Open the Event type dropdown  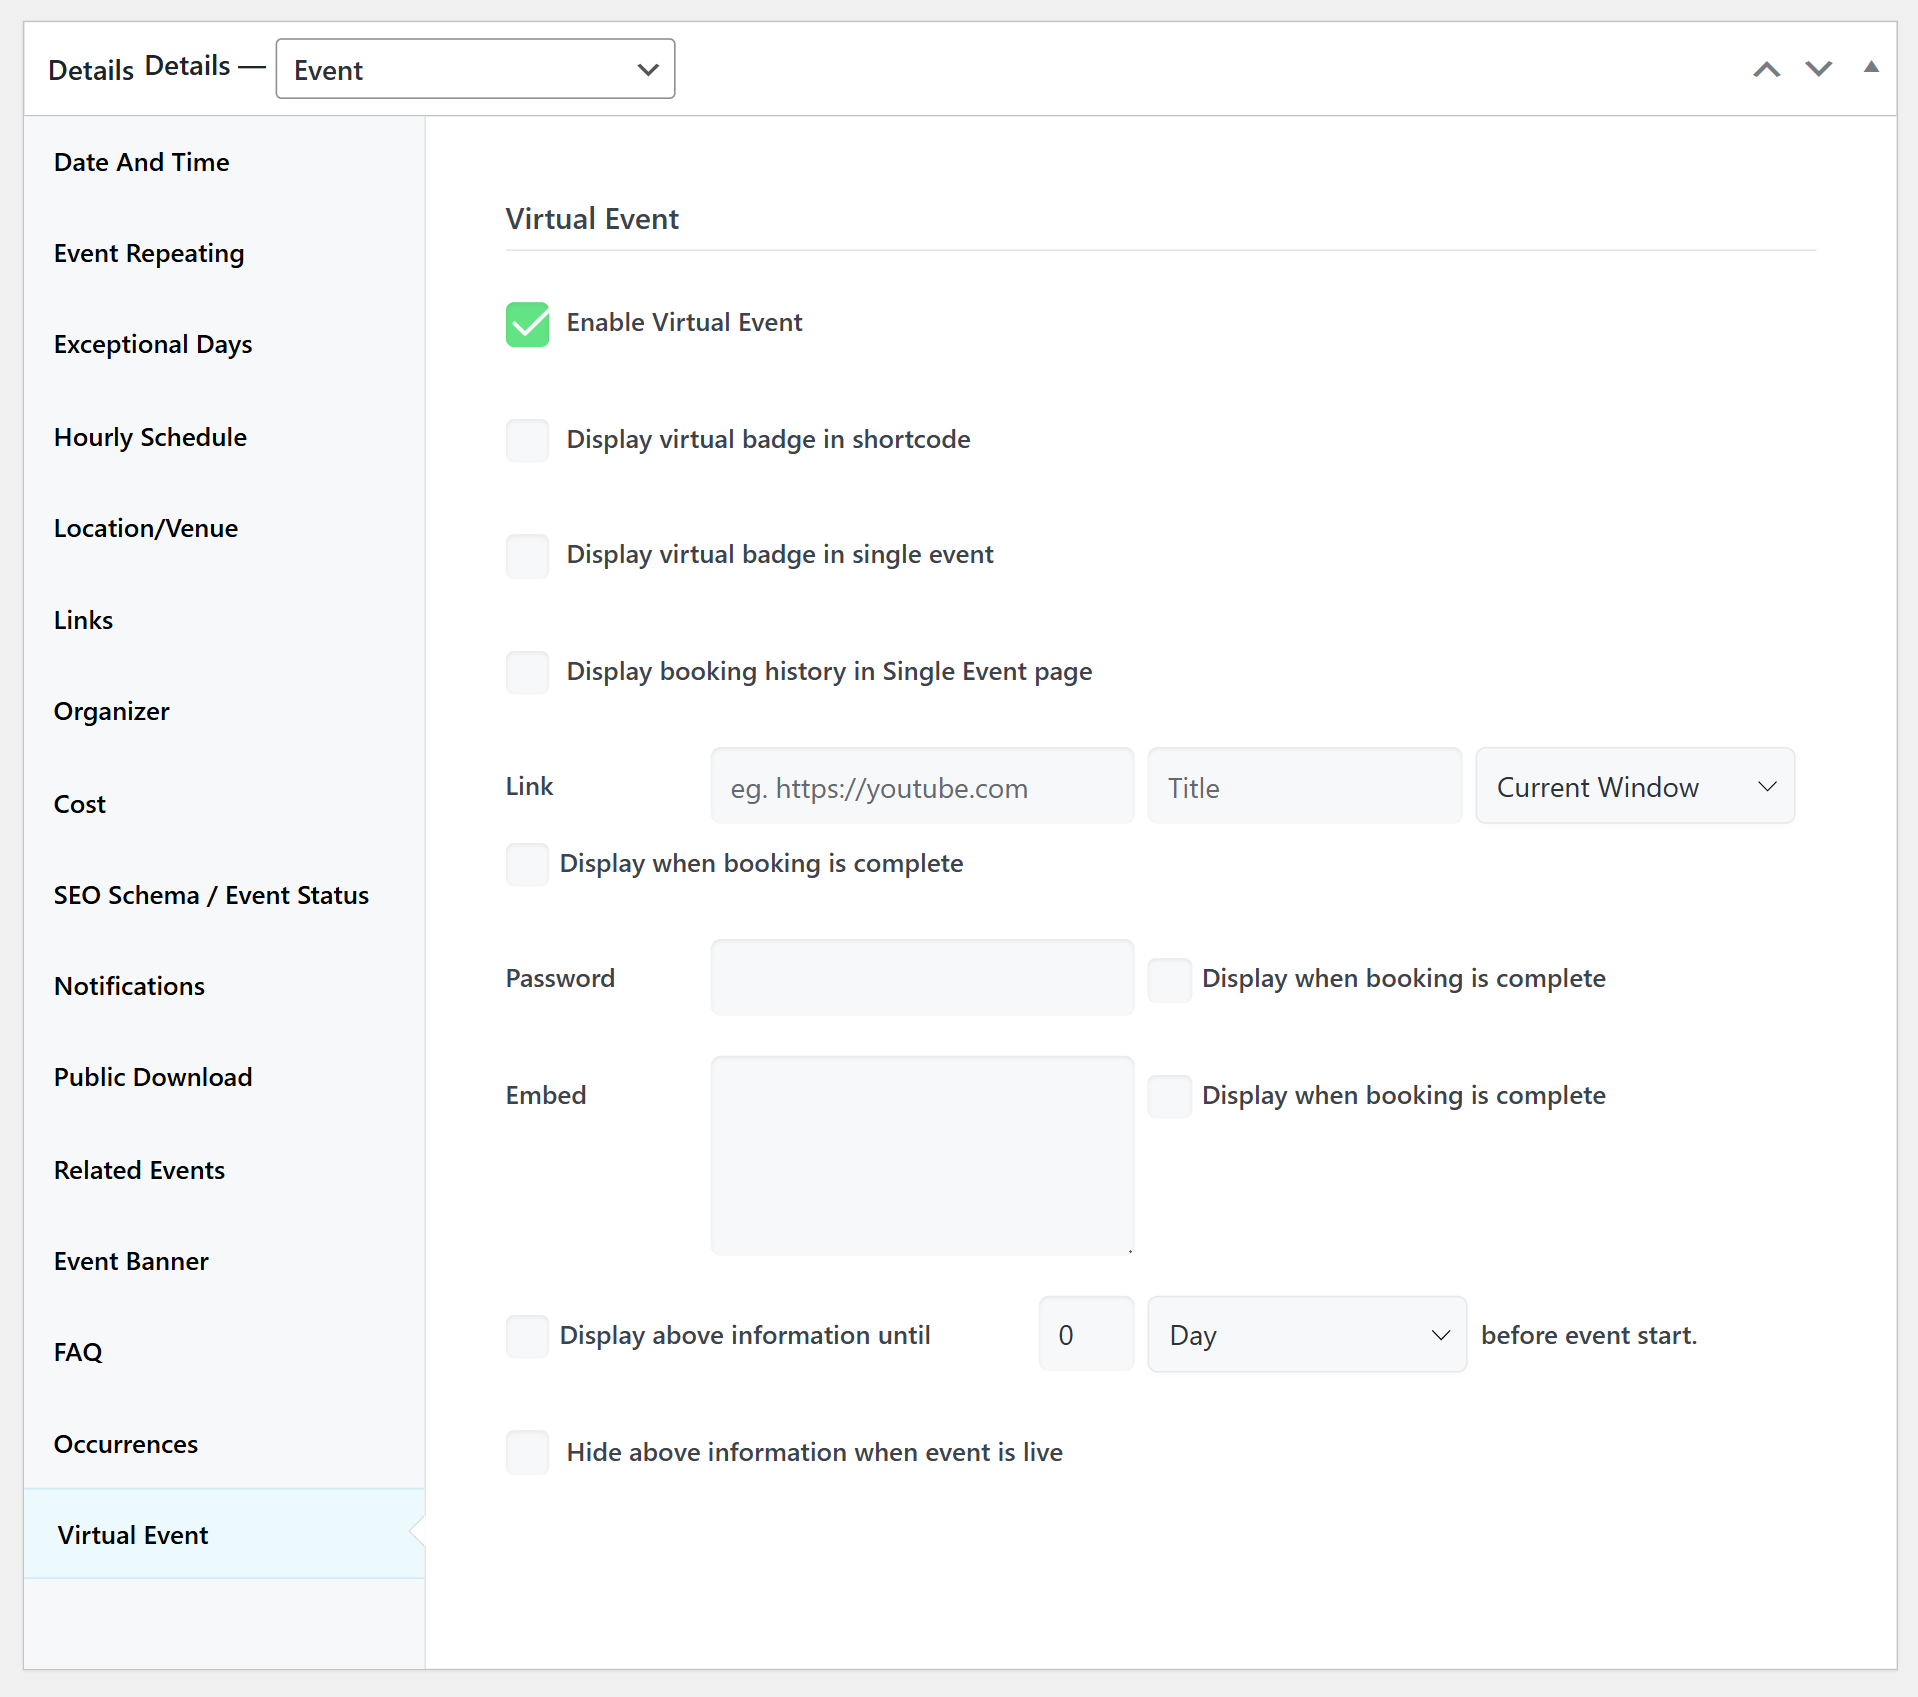474,69
